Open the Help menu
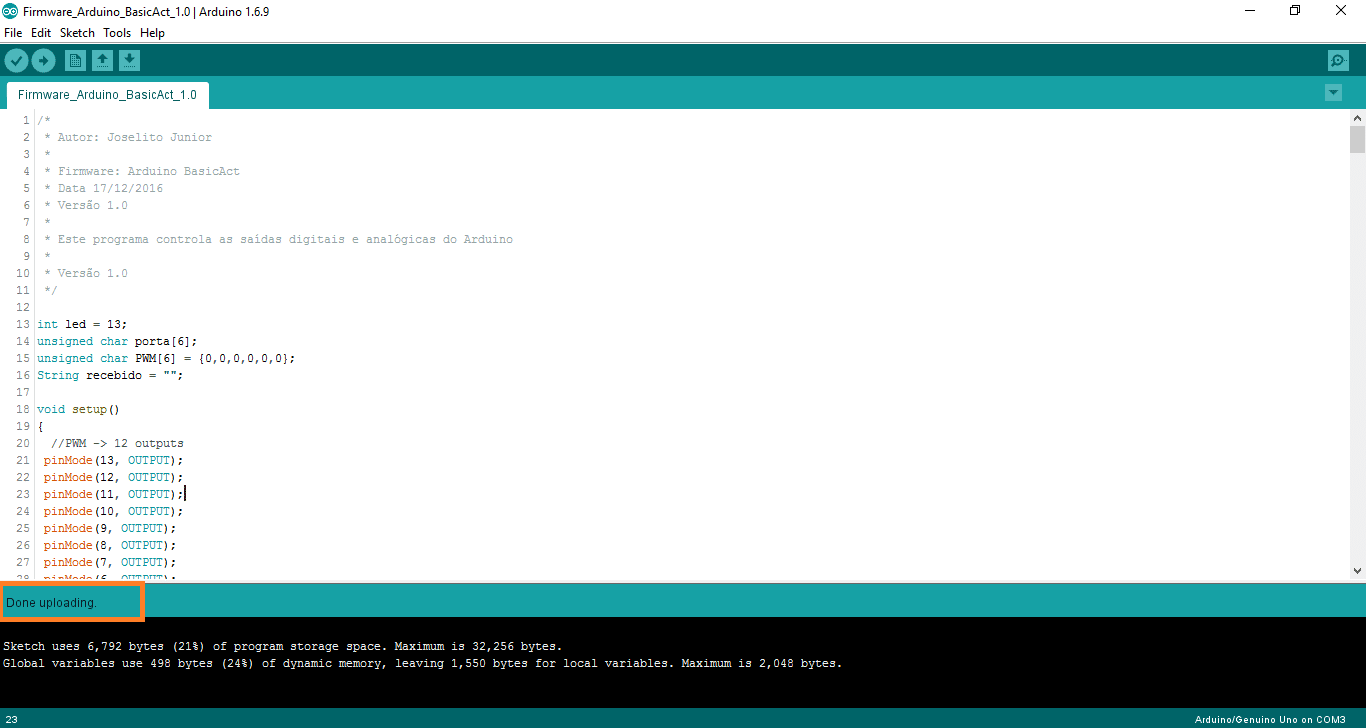The width and height of the screenshot is (1366, 728). [152, 33]
